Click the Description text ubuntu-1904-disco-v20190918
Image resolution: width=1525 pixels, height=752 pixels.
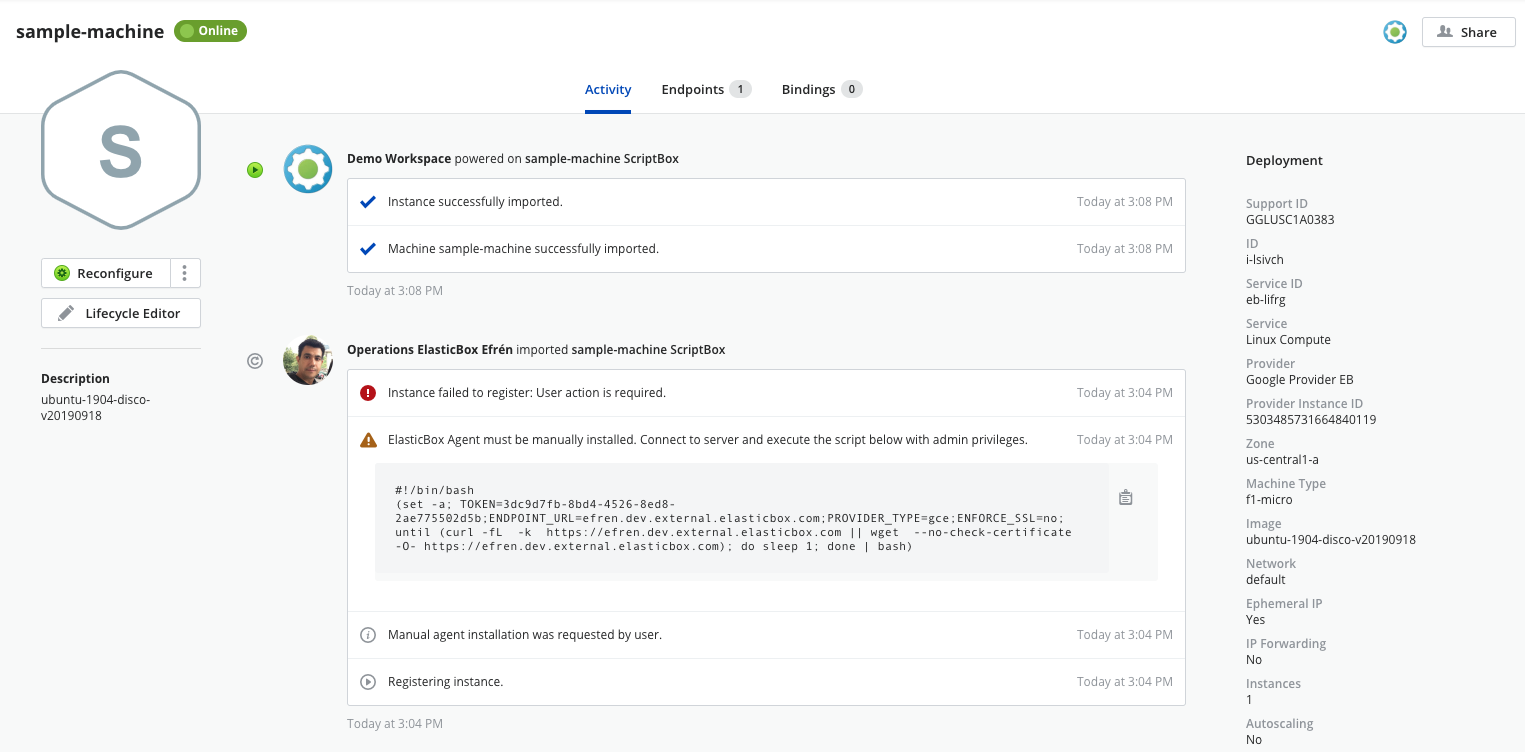96,408
